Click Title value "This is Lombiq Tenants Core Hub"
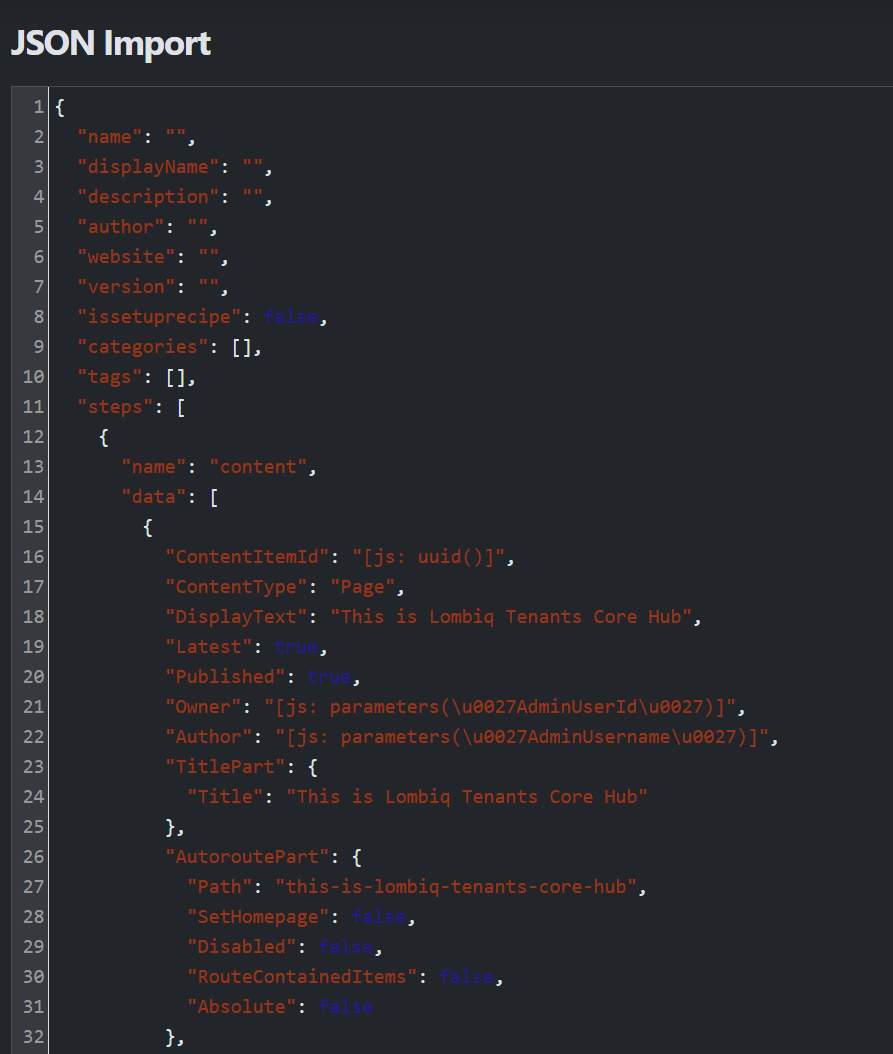 coord(467,797)
